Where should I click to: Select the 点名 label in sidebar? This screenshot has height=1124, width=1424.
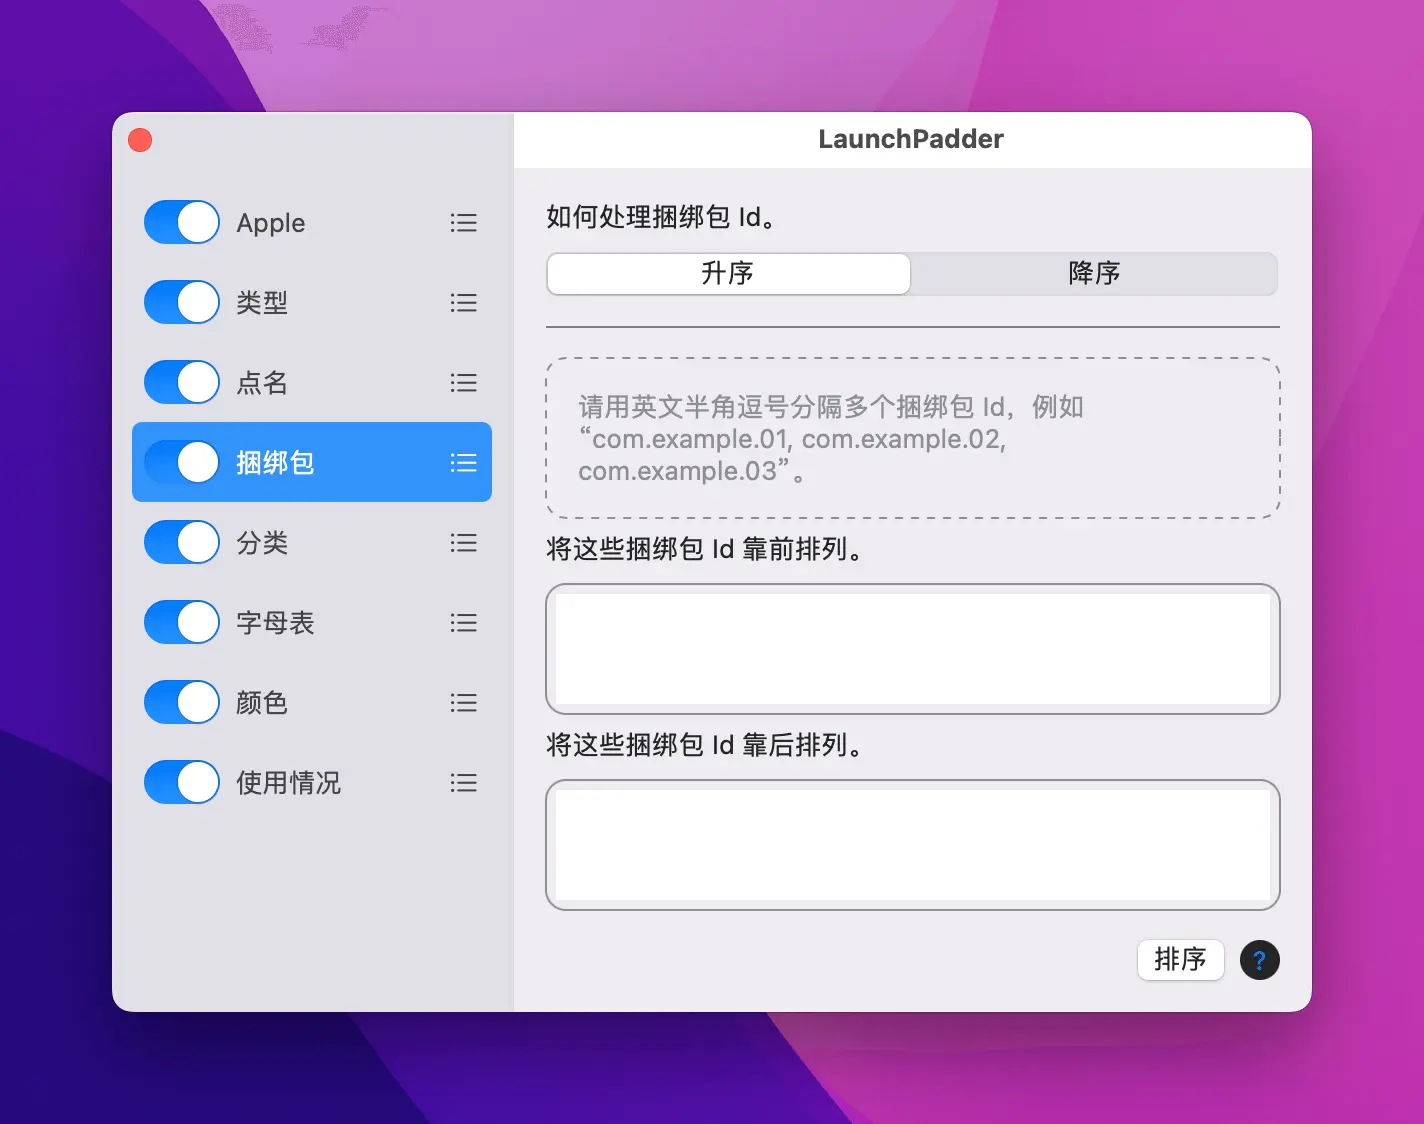pyautogui.click(x=262, y=382)
